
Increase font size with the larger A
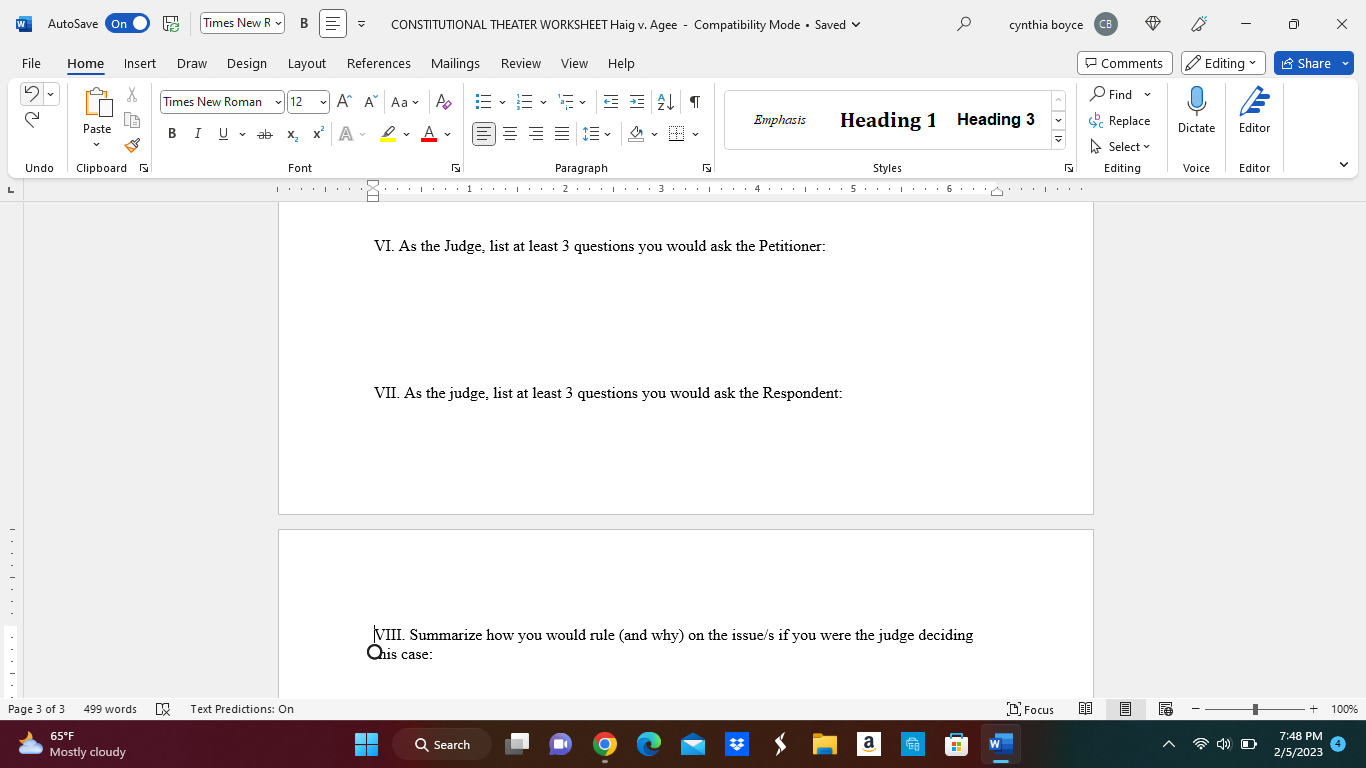tap(344, 102)
